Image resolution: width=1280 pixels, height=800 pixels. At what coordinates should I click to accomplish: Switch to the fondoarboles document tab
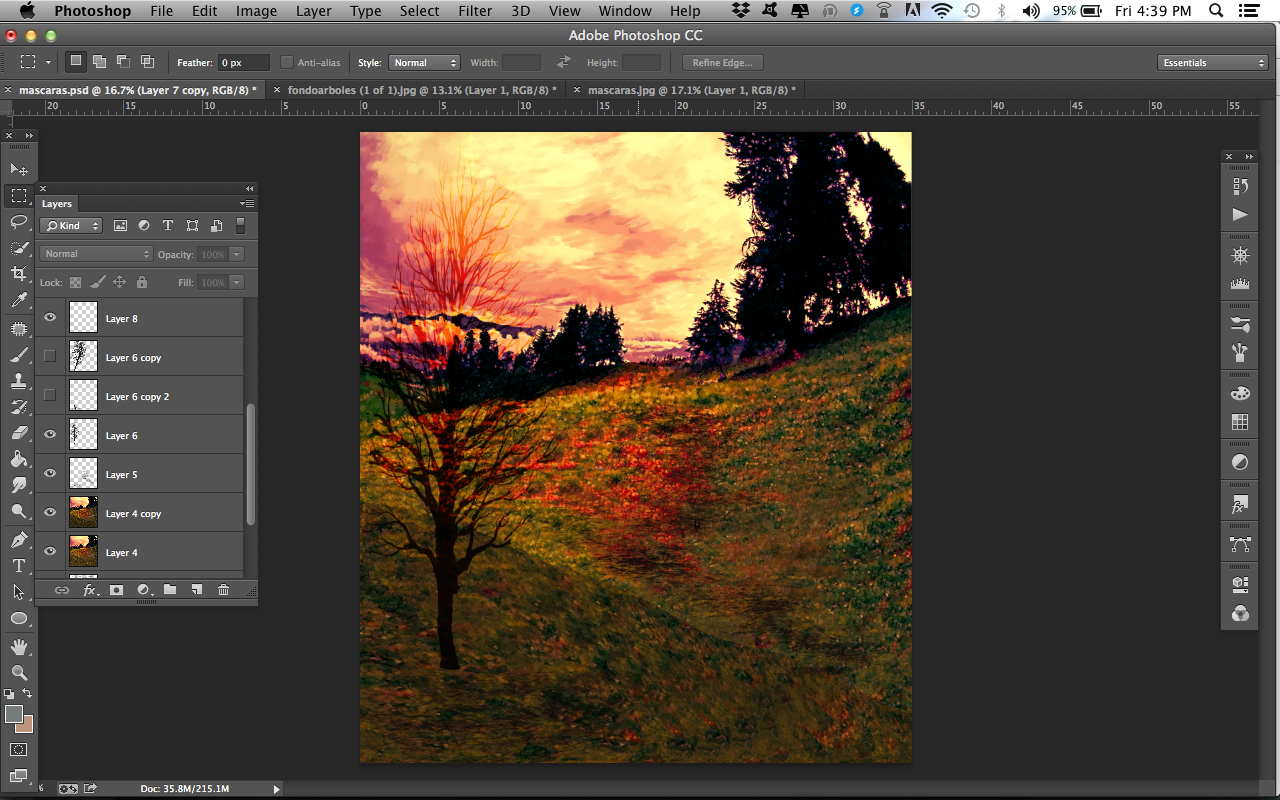420,90
